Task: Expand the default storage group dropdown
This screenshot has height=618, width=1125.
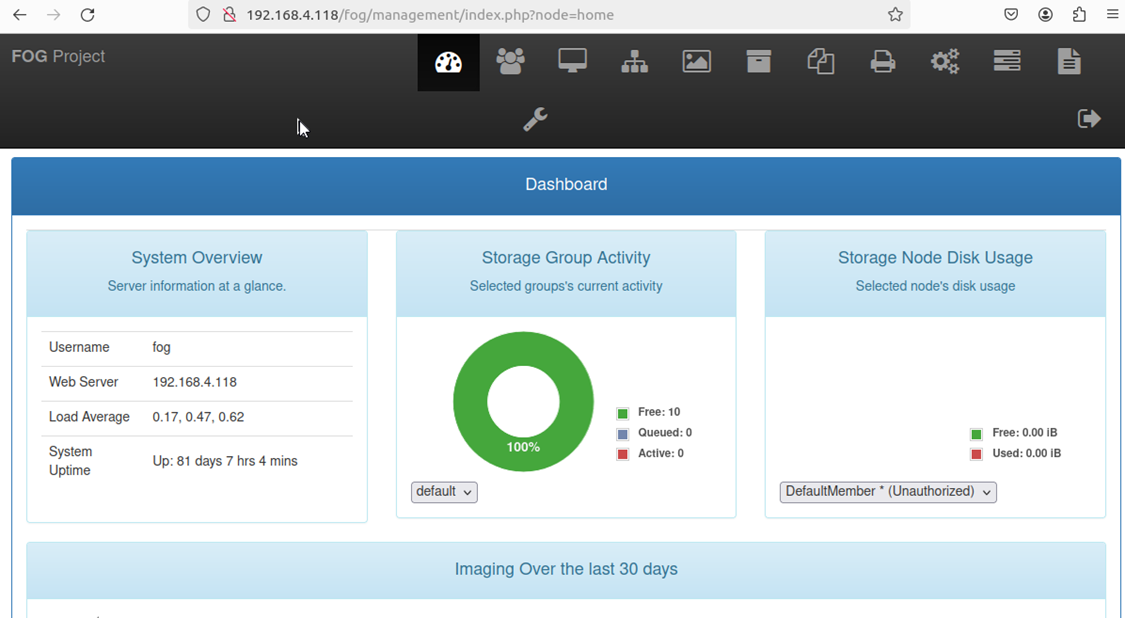Action: pos(444,492)
